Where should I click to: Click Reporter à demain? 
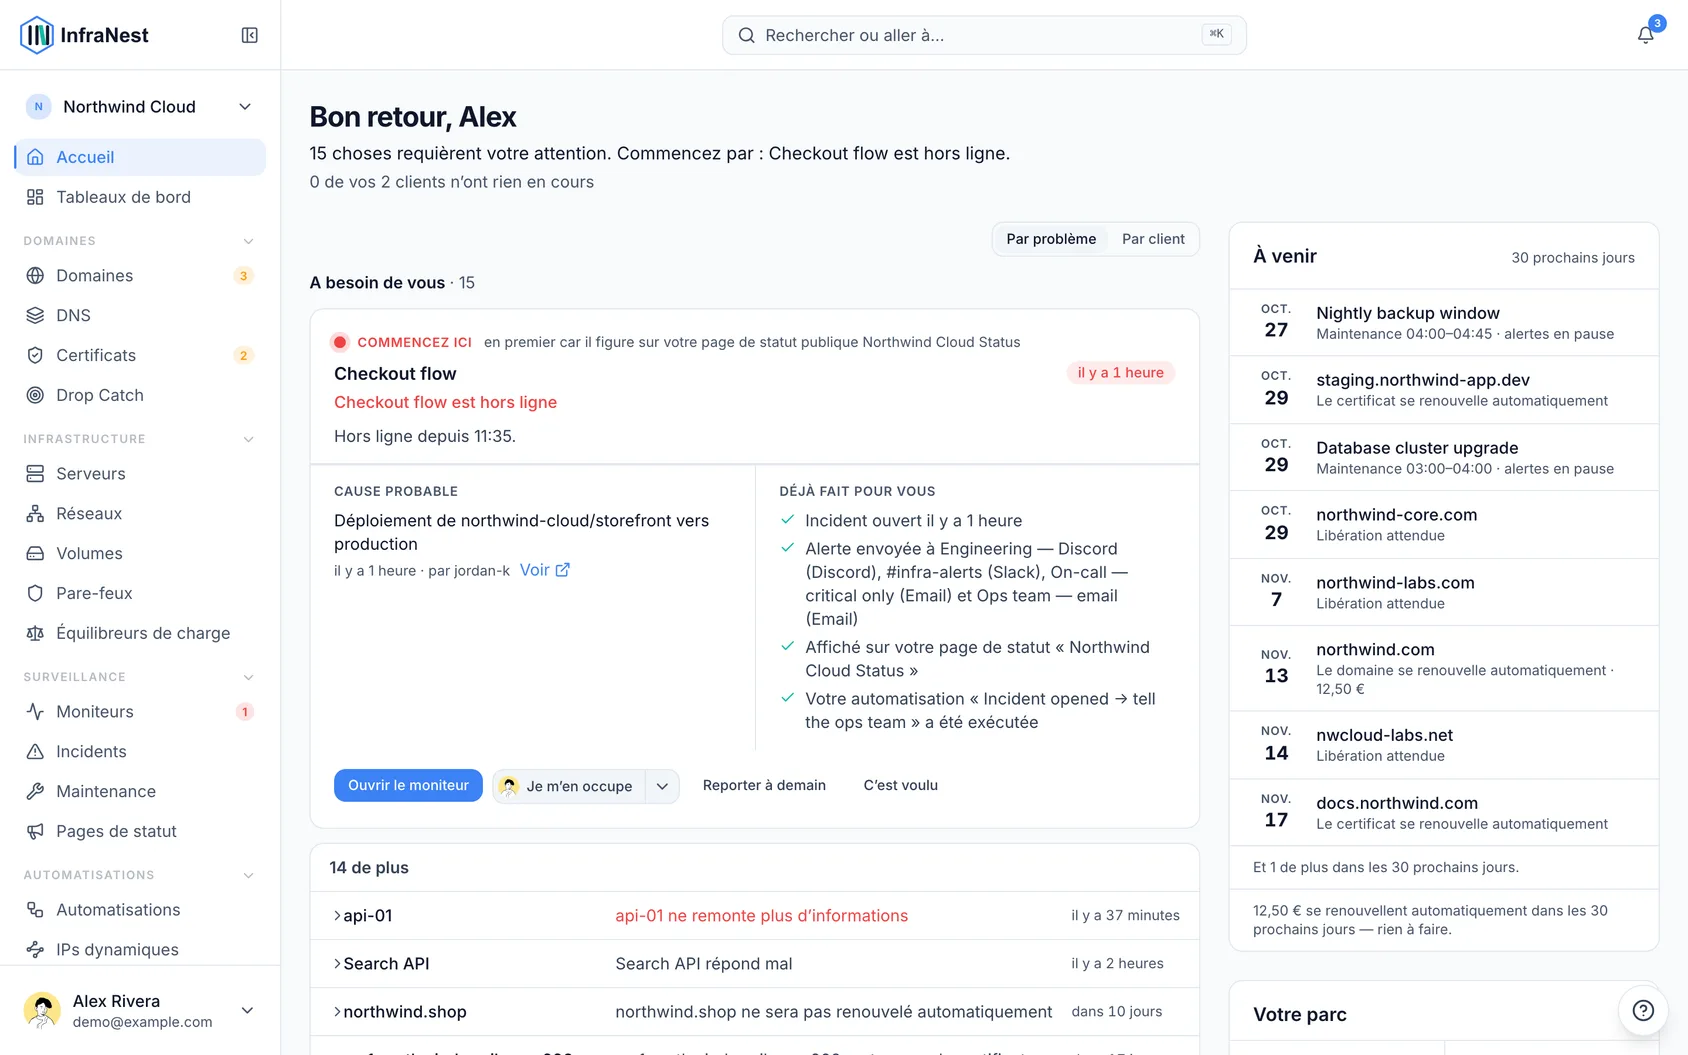point(764,785)
